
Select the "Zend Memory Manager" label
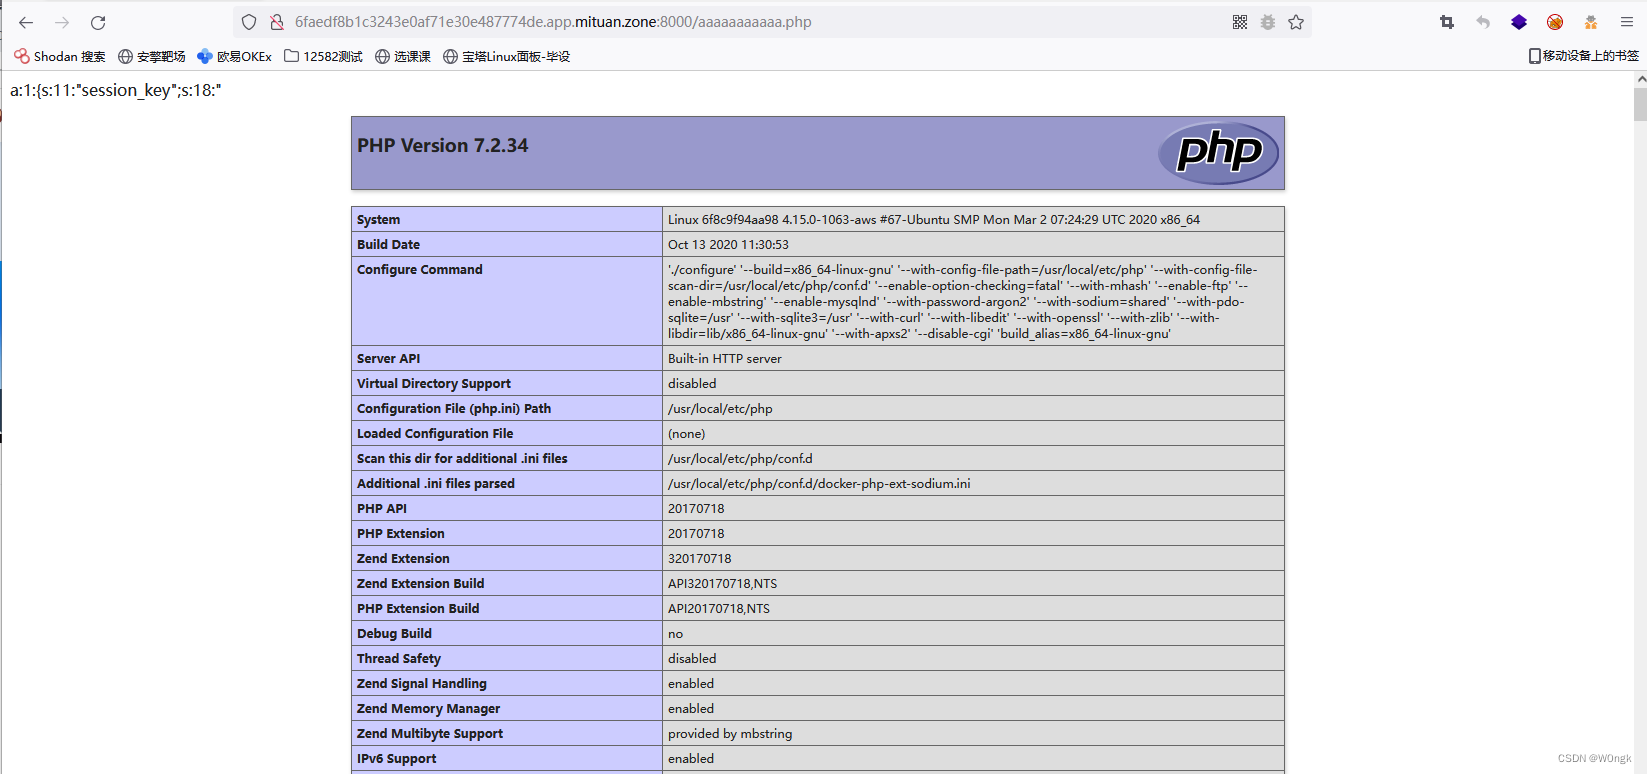click(429, 709)
